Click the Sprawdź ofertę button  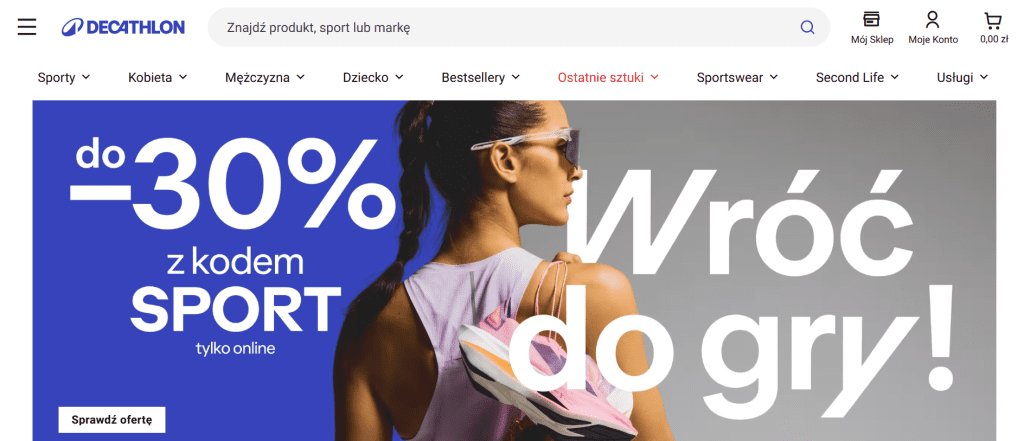(x=112, y=419)
